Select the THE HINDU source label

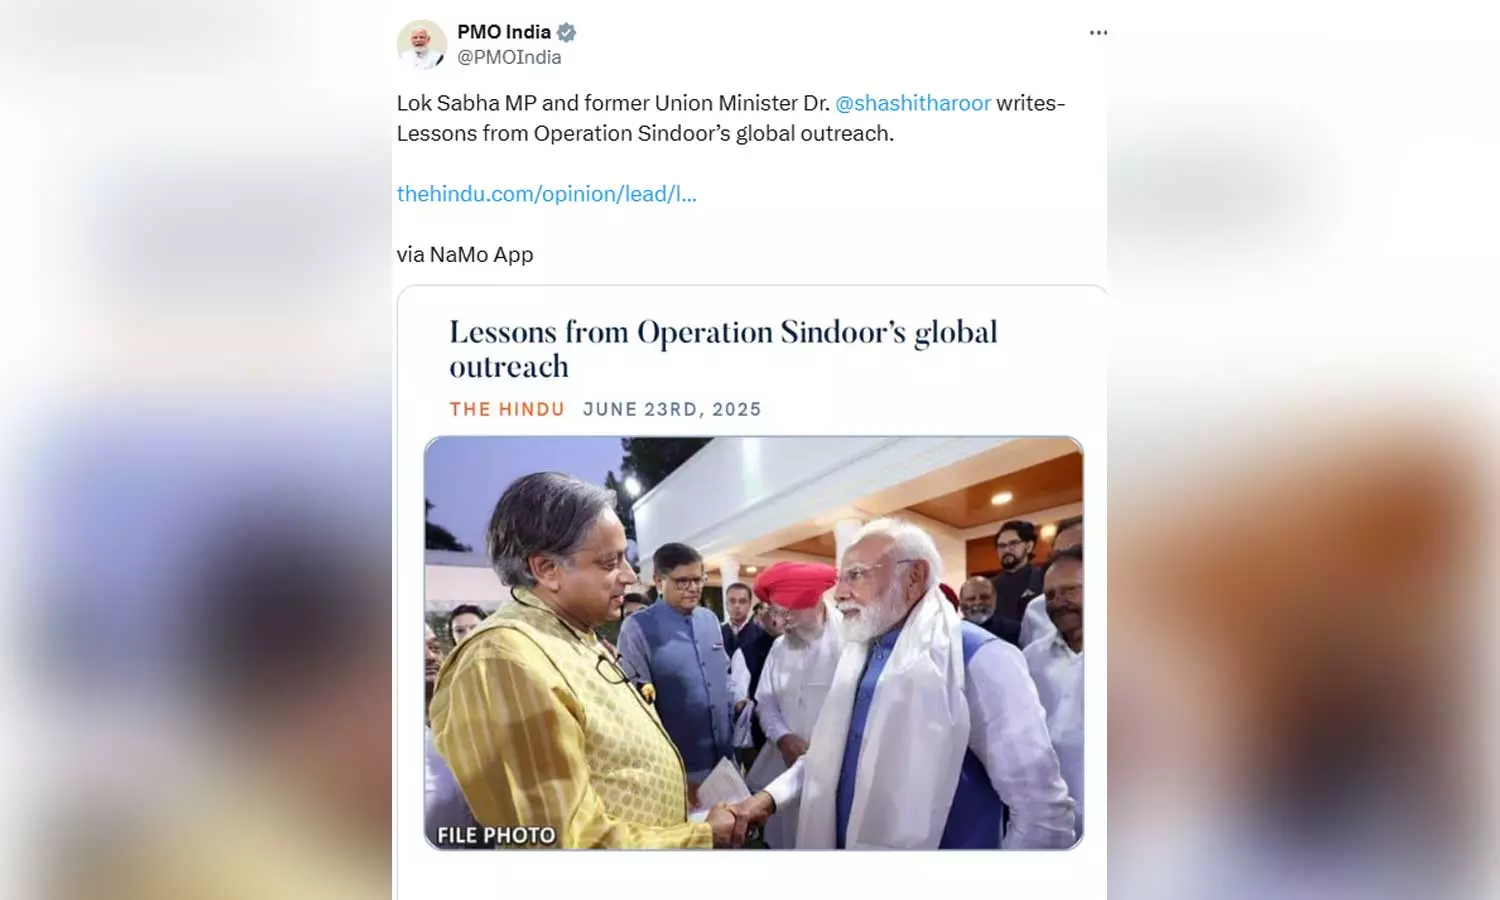(x=507, y=409)
